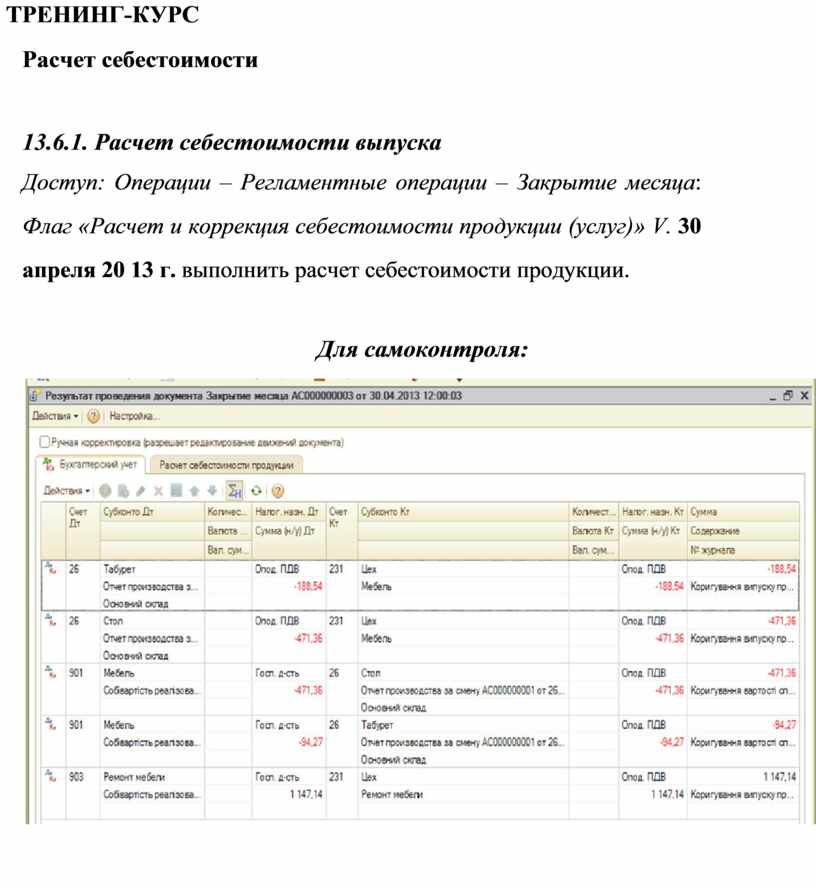Click the posting icon of the Табурет row
Viewport: 816px width, 888px height.
[x=52, y=568]
